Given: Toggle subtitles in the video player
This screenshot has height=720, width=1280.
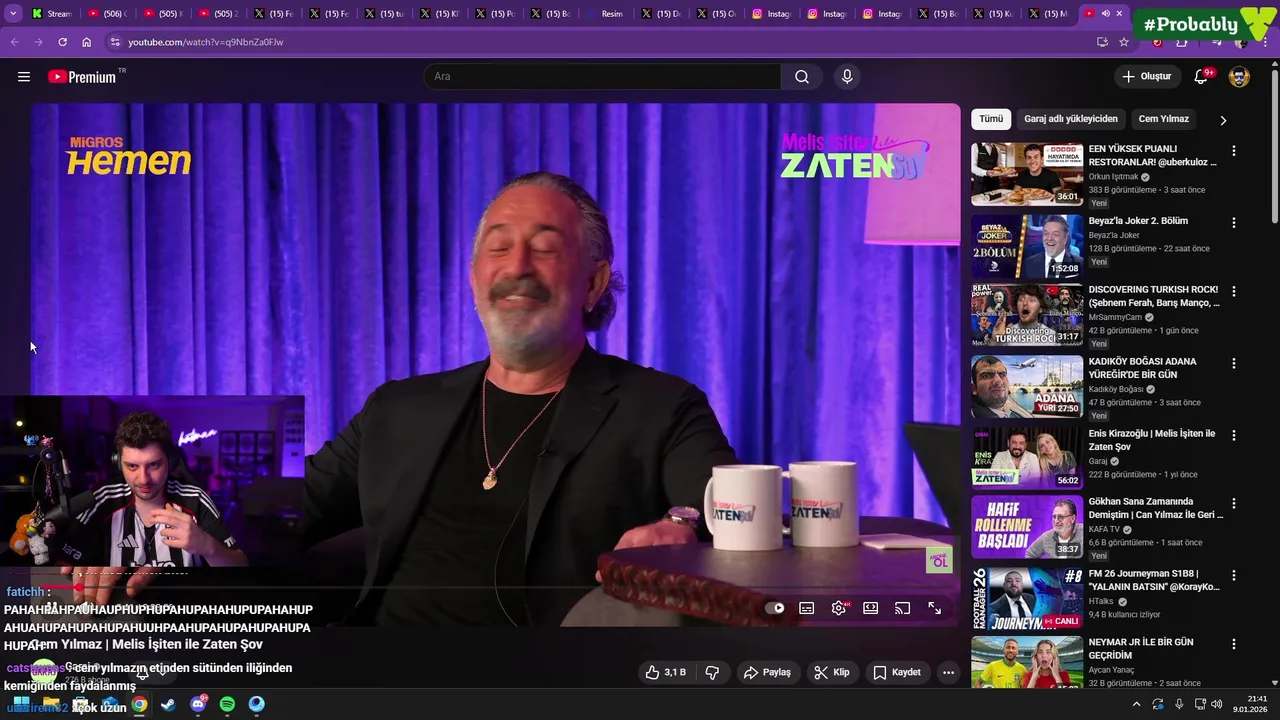Looking at the screenshot, I should (807, 608).
